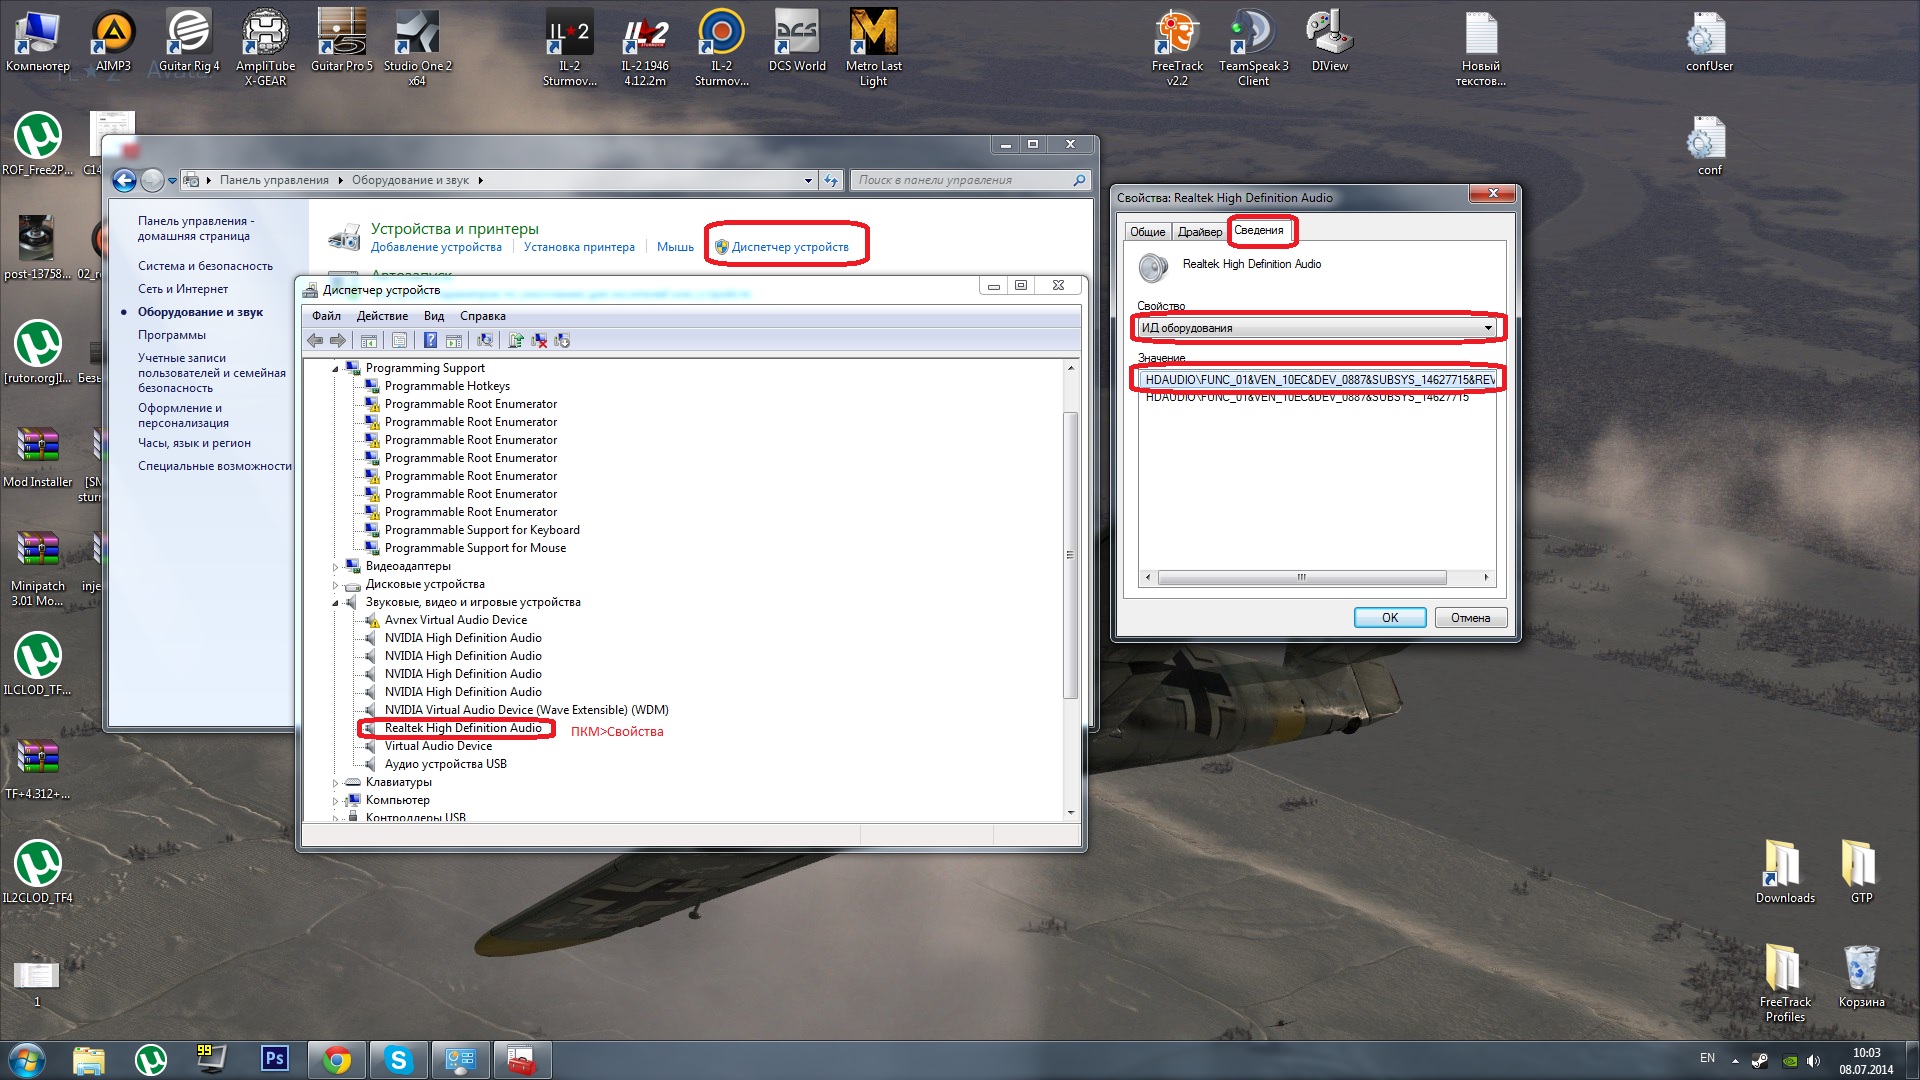Click the Установка принтера link
The image size is (1920, 1080).
[579, 247]
